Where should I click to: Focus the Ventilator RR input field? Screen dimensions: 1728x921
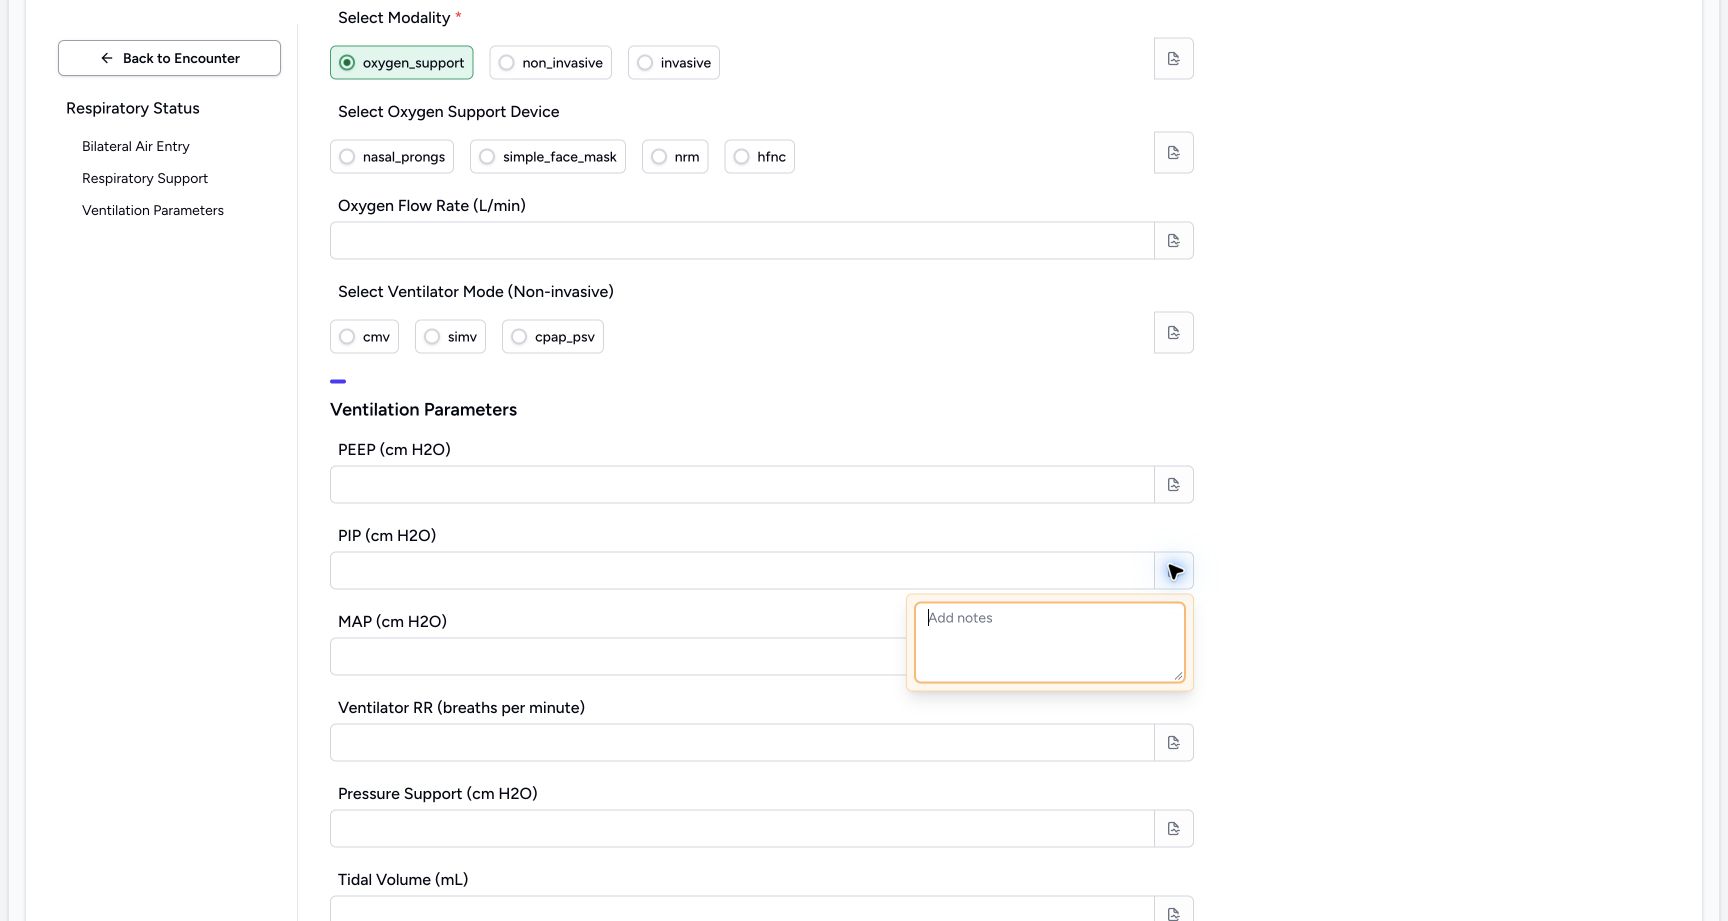point(742,743)
